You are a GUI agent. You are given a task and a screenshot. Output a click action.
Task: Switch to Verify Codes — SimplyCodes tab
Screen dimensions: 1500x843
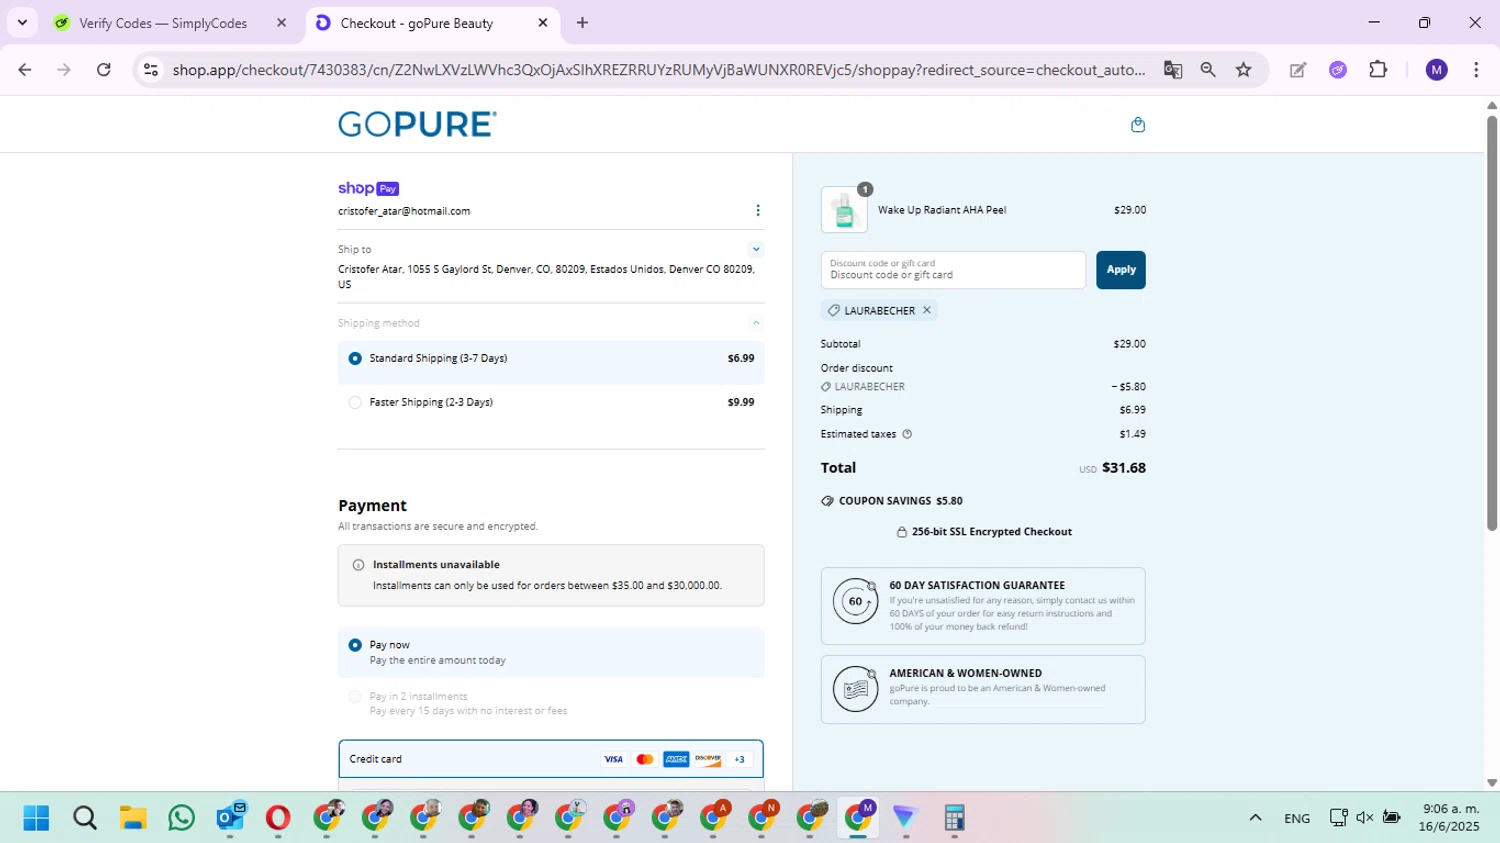click(x=163, y=23)
